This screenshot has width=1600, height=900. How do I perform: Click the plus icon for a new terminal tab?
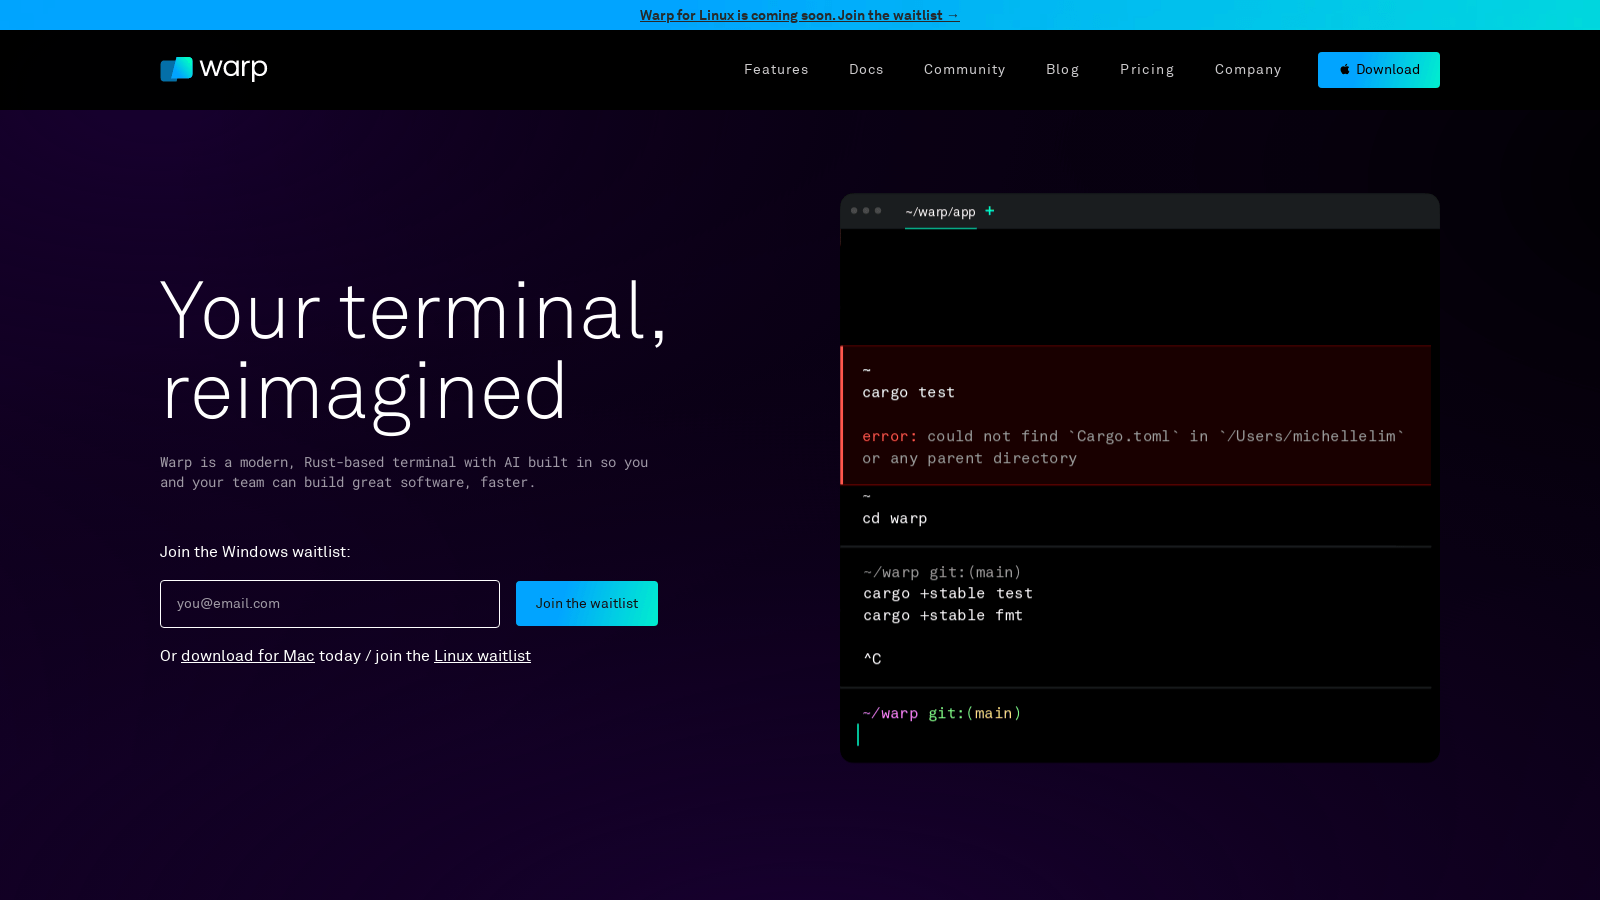[x=990, y=211]
